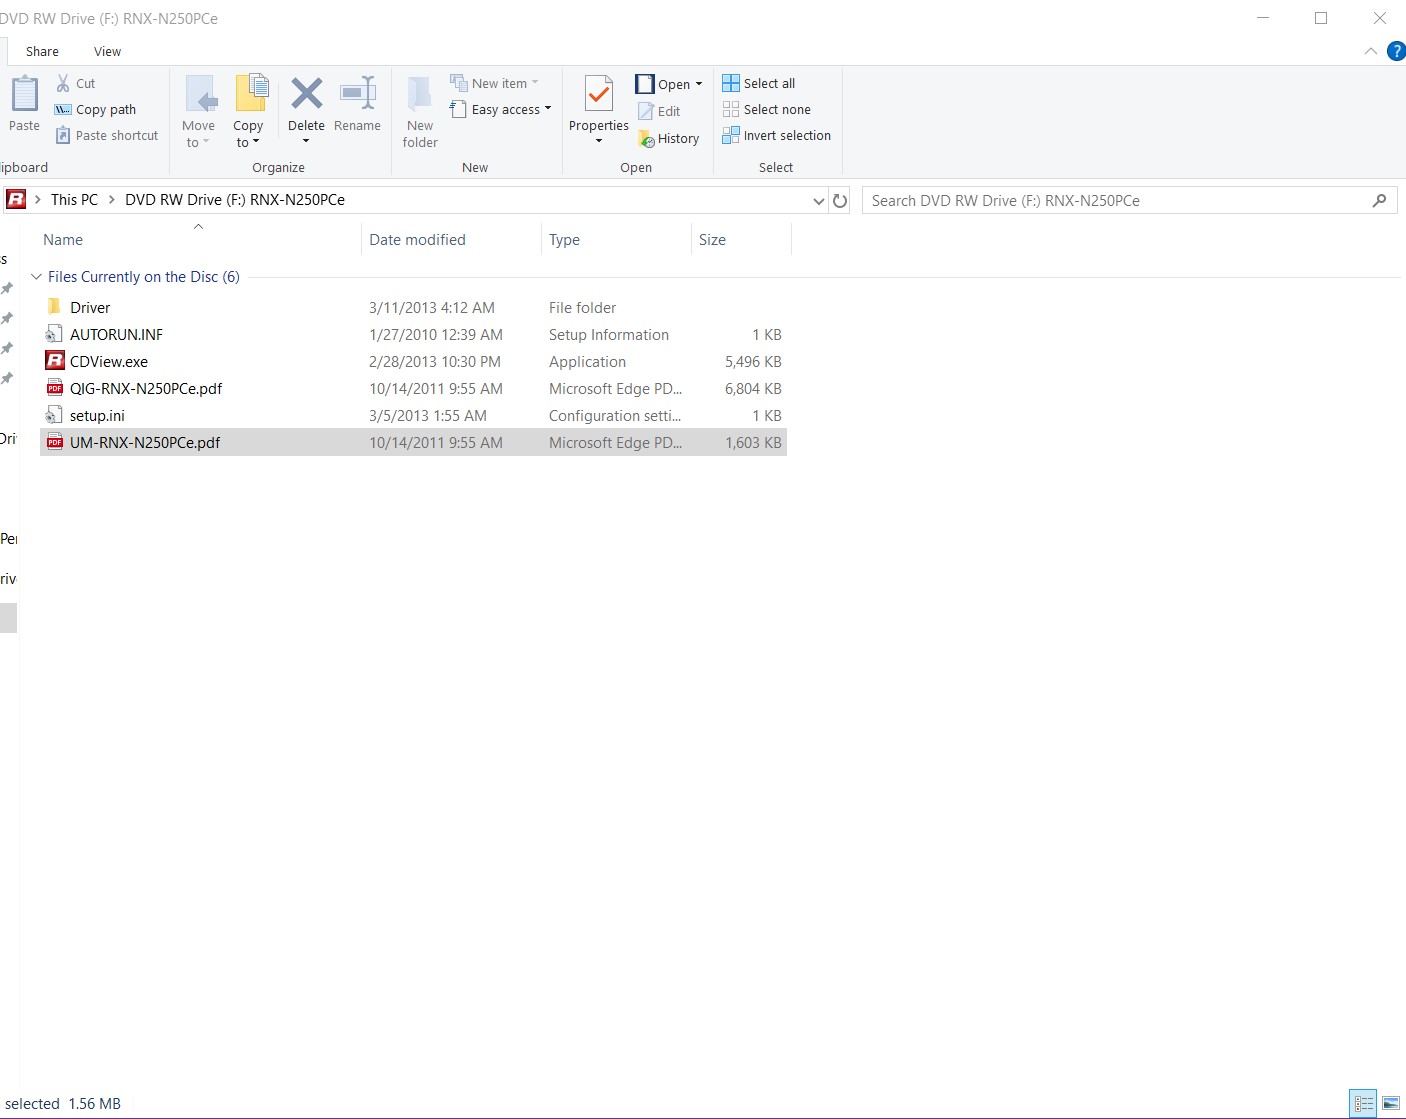1406x1119 pixels.
Task: Open the address bar history dropdown
Action: [x=818, y=201]
